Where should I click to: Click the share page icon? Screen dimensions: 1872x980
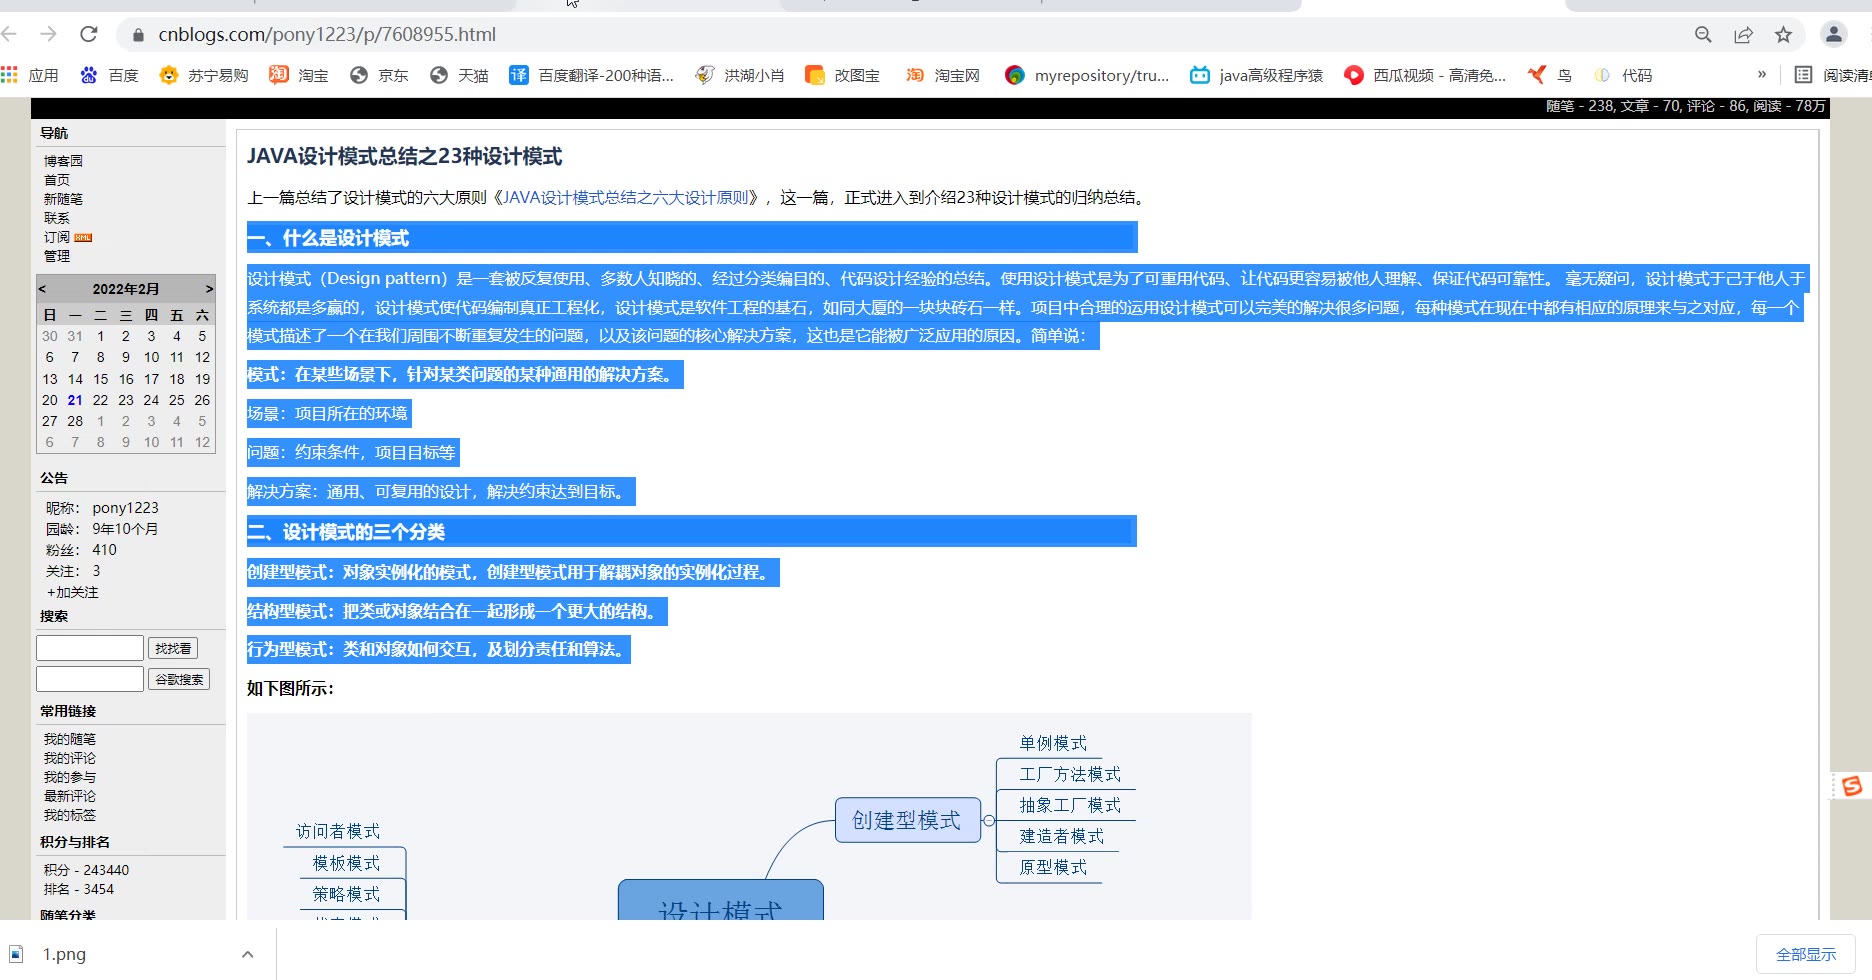click(1743, 35)
